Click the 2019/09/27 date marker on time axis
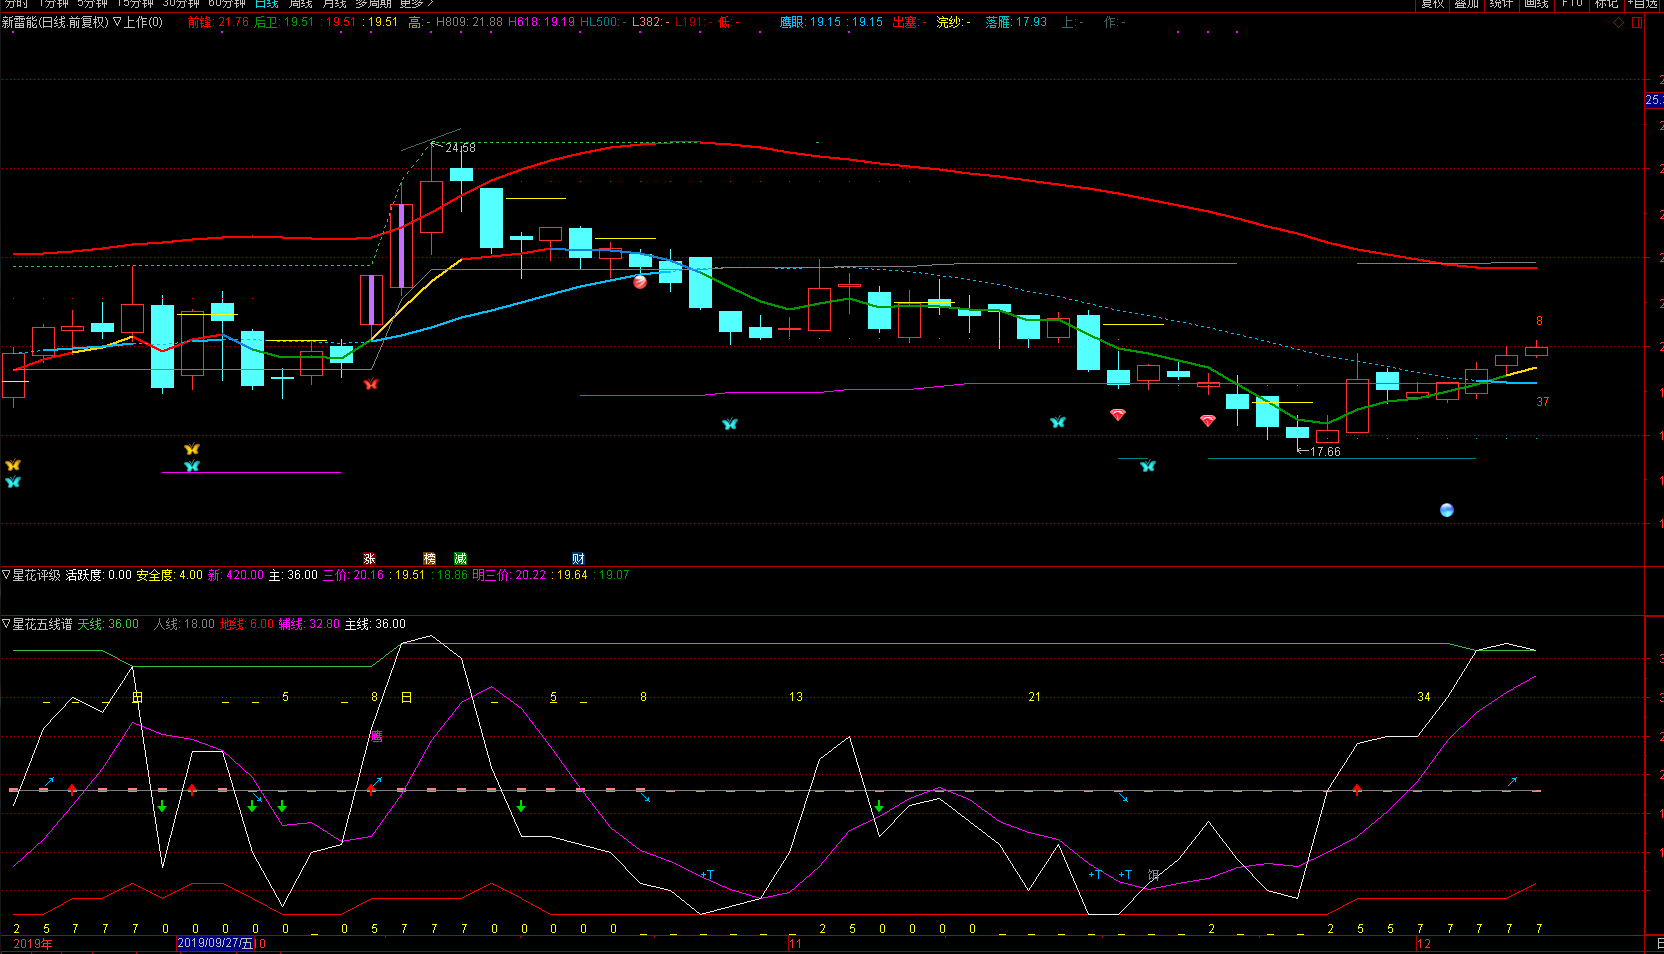 tap(215, 943)
